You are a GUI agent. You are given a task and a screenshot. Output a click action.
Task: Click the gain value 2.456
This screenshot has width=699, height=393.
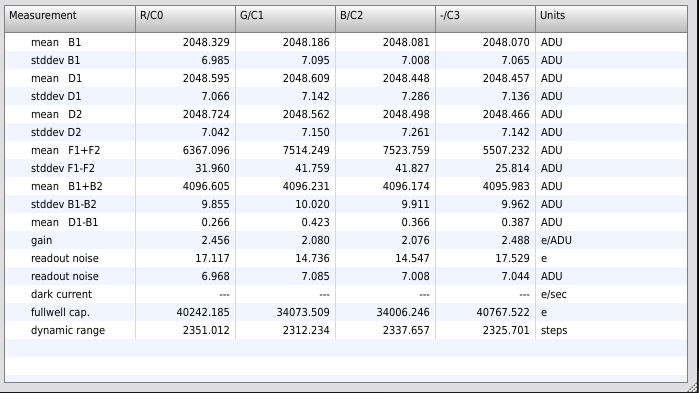click(215, 241)
